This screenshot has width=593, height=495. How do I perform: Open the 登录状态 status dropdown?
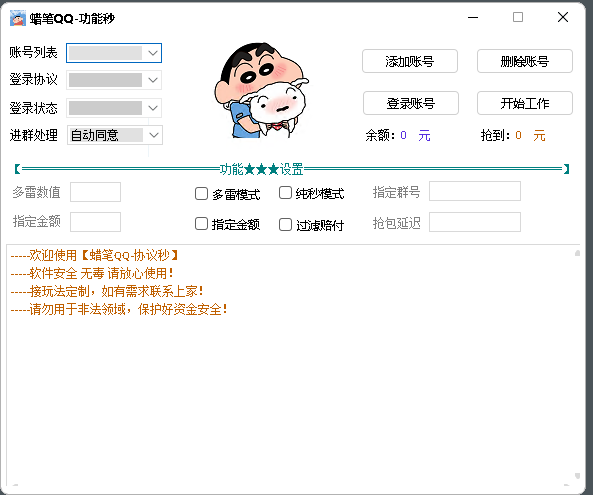tap(114, 108)
